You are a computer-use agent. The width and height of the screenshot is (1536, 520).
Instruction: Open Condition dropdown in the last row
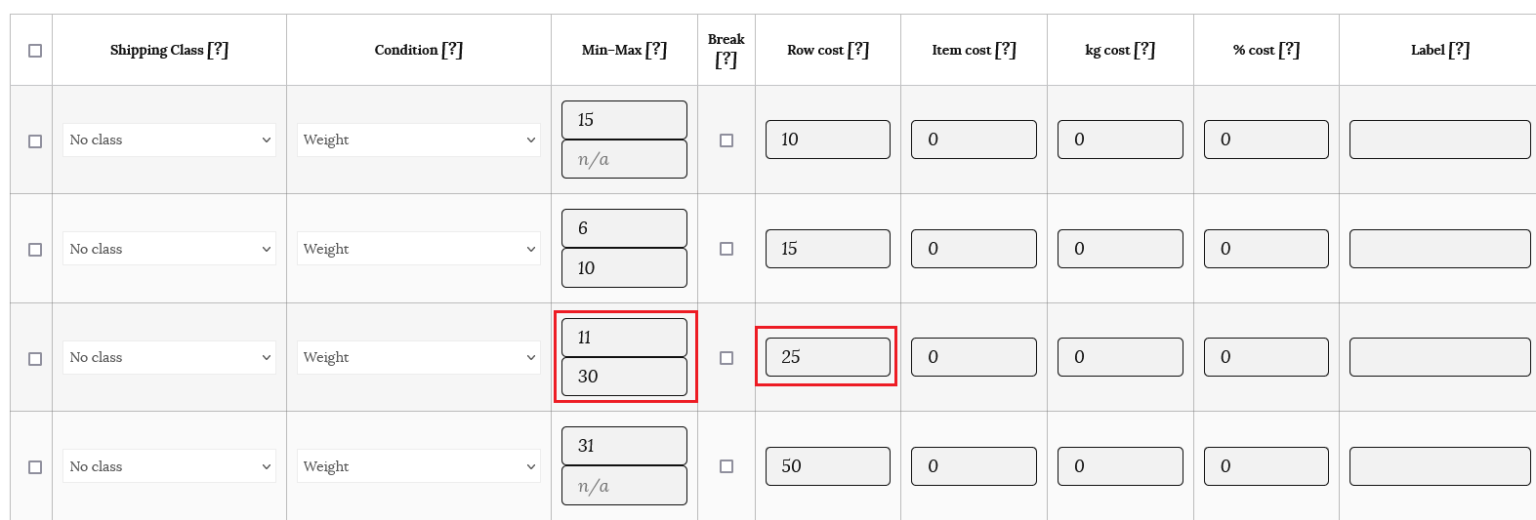pyautogui.click(x=419, y=467)
